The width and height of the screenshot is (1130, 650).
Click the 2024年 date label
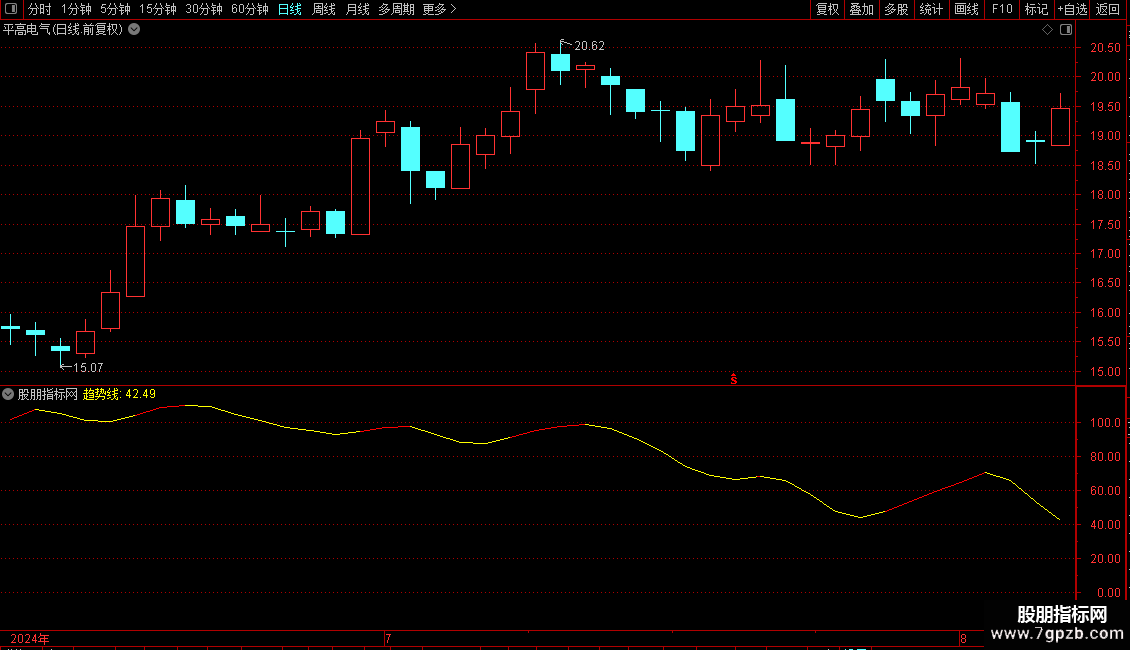[x=30, y=638]
